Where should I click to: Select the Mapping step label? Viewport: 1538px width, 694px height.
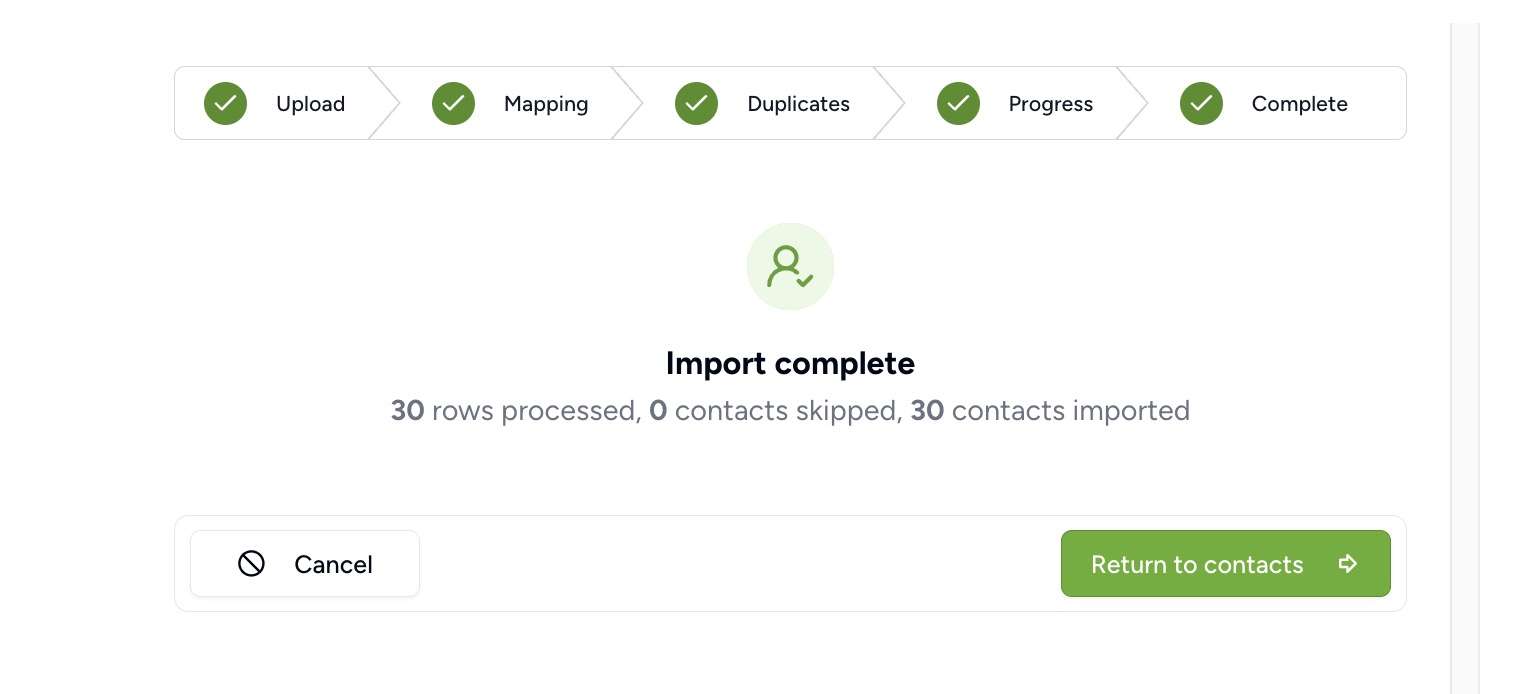[546, 104]
